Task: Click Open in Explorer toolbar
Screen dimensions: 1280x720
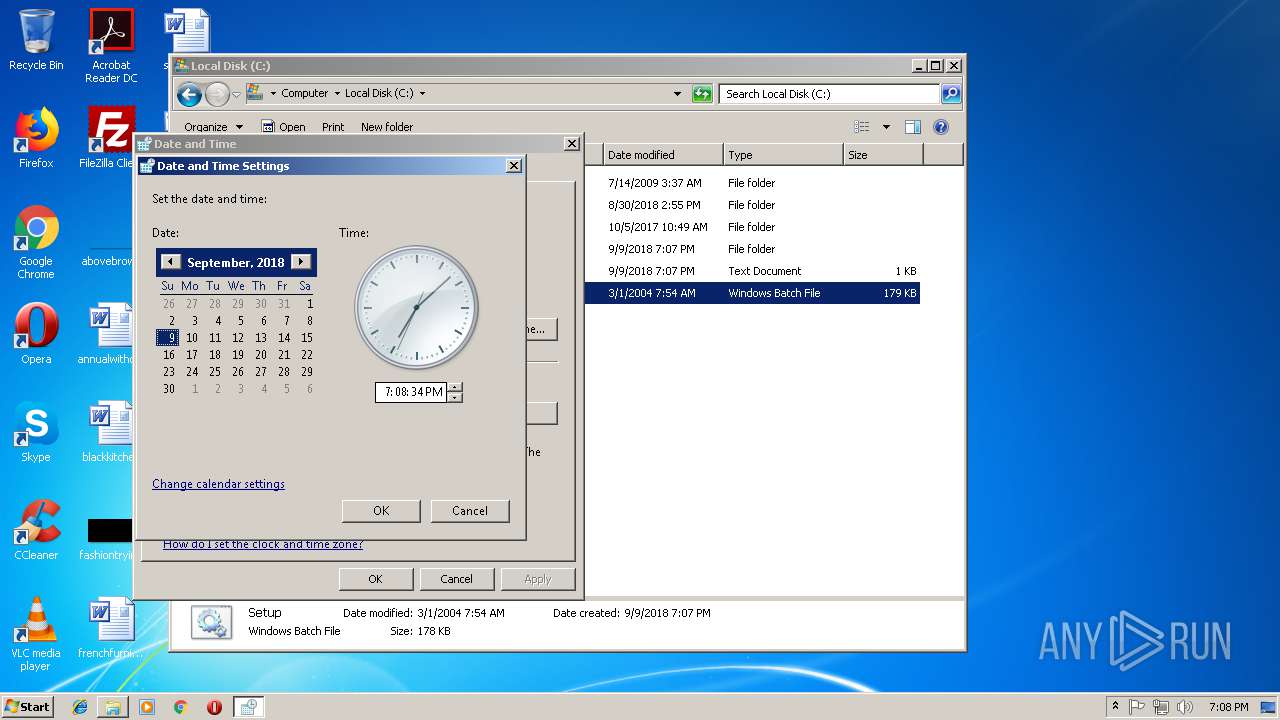Action: coord(283,127)
